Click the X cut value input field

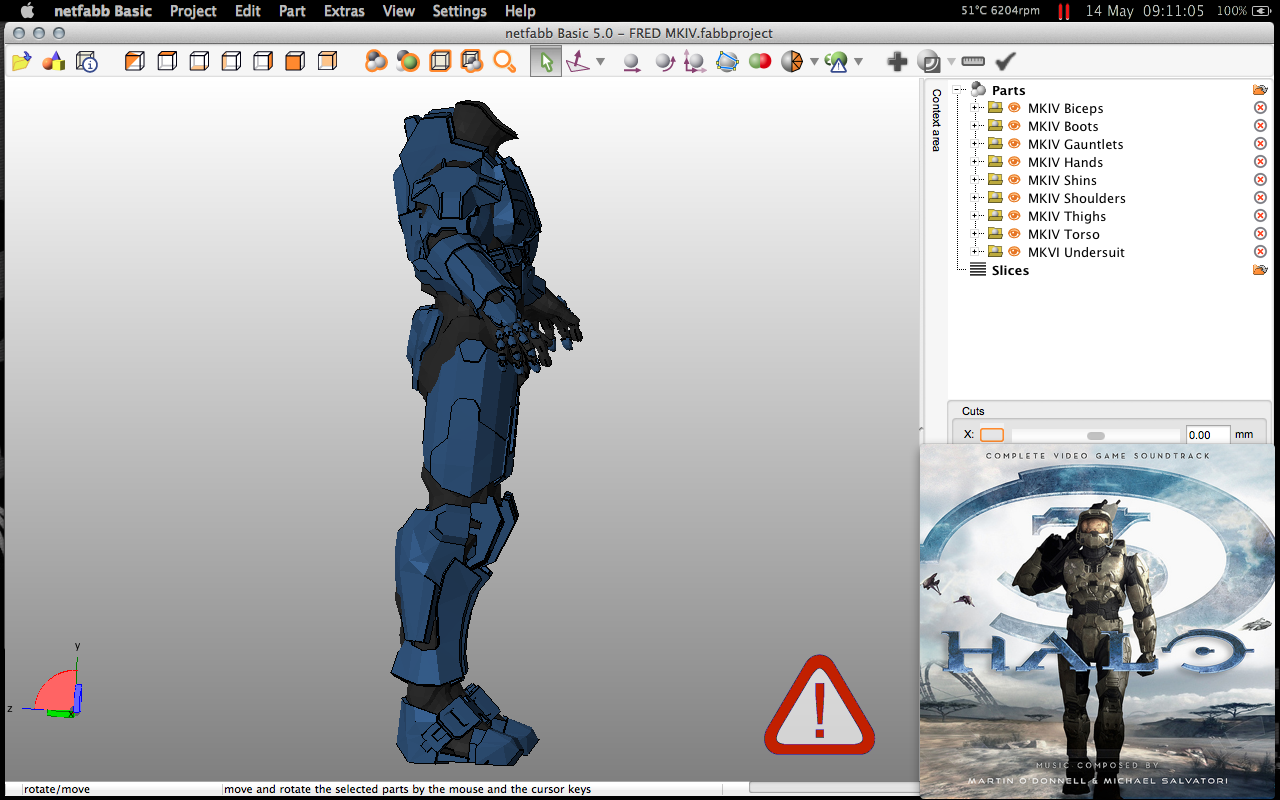(1207, 435)
